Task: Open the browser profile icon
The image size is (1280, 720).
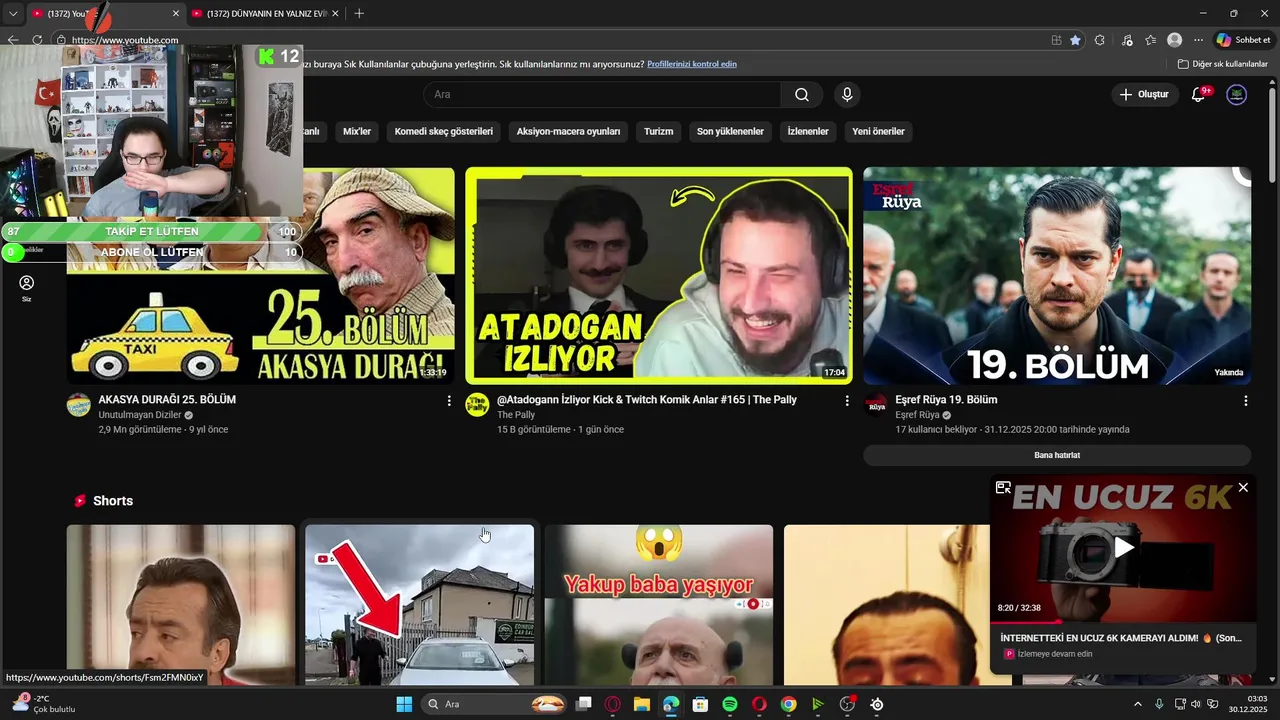Action: pos(1175,40)
